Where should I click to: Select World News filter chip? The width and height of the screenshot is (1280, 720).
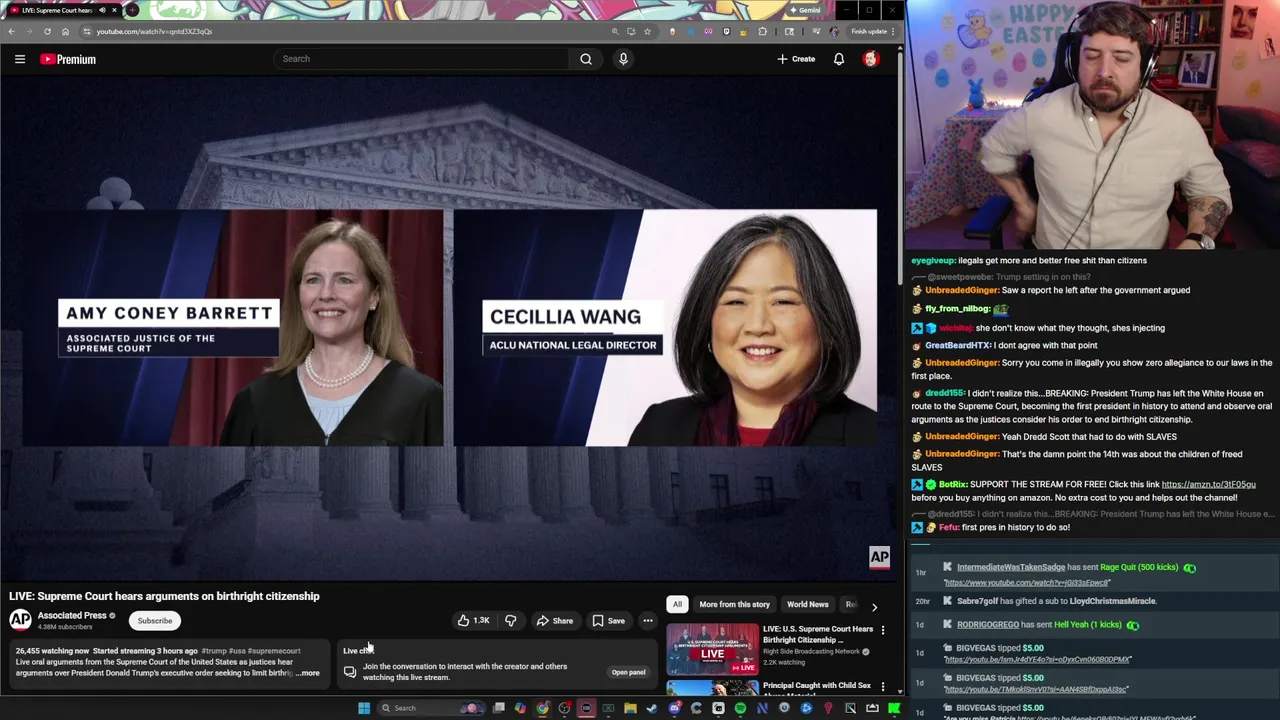[807, 604]
